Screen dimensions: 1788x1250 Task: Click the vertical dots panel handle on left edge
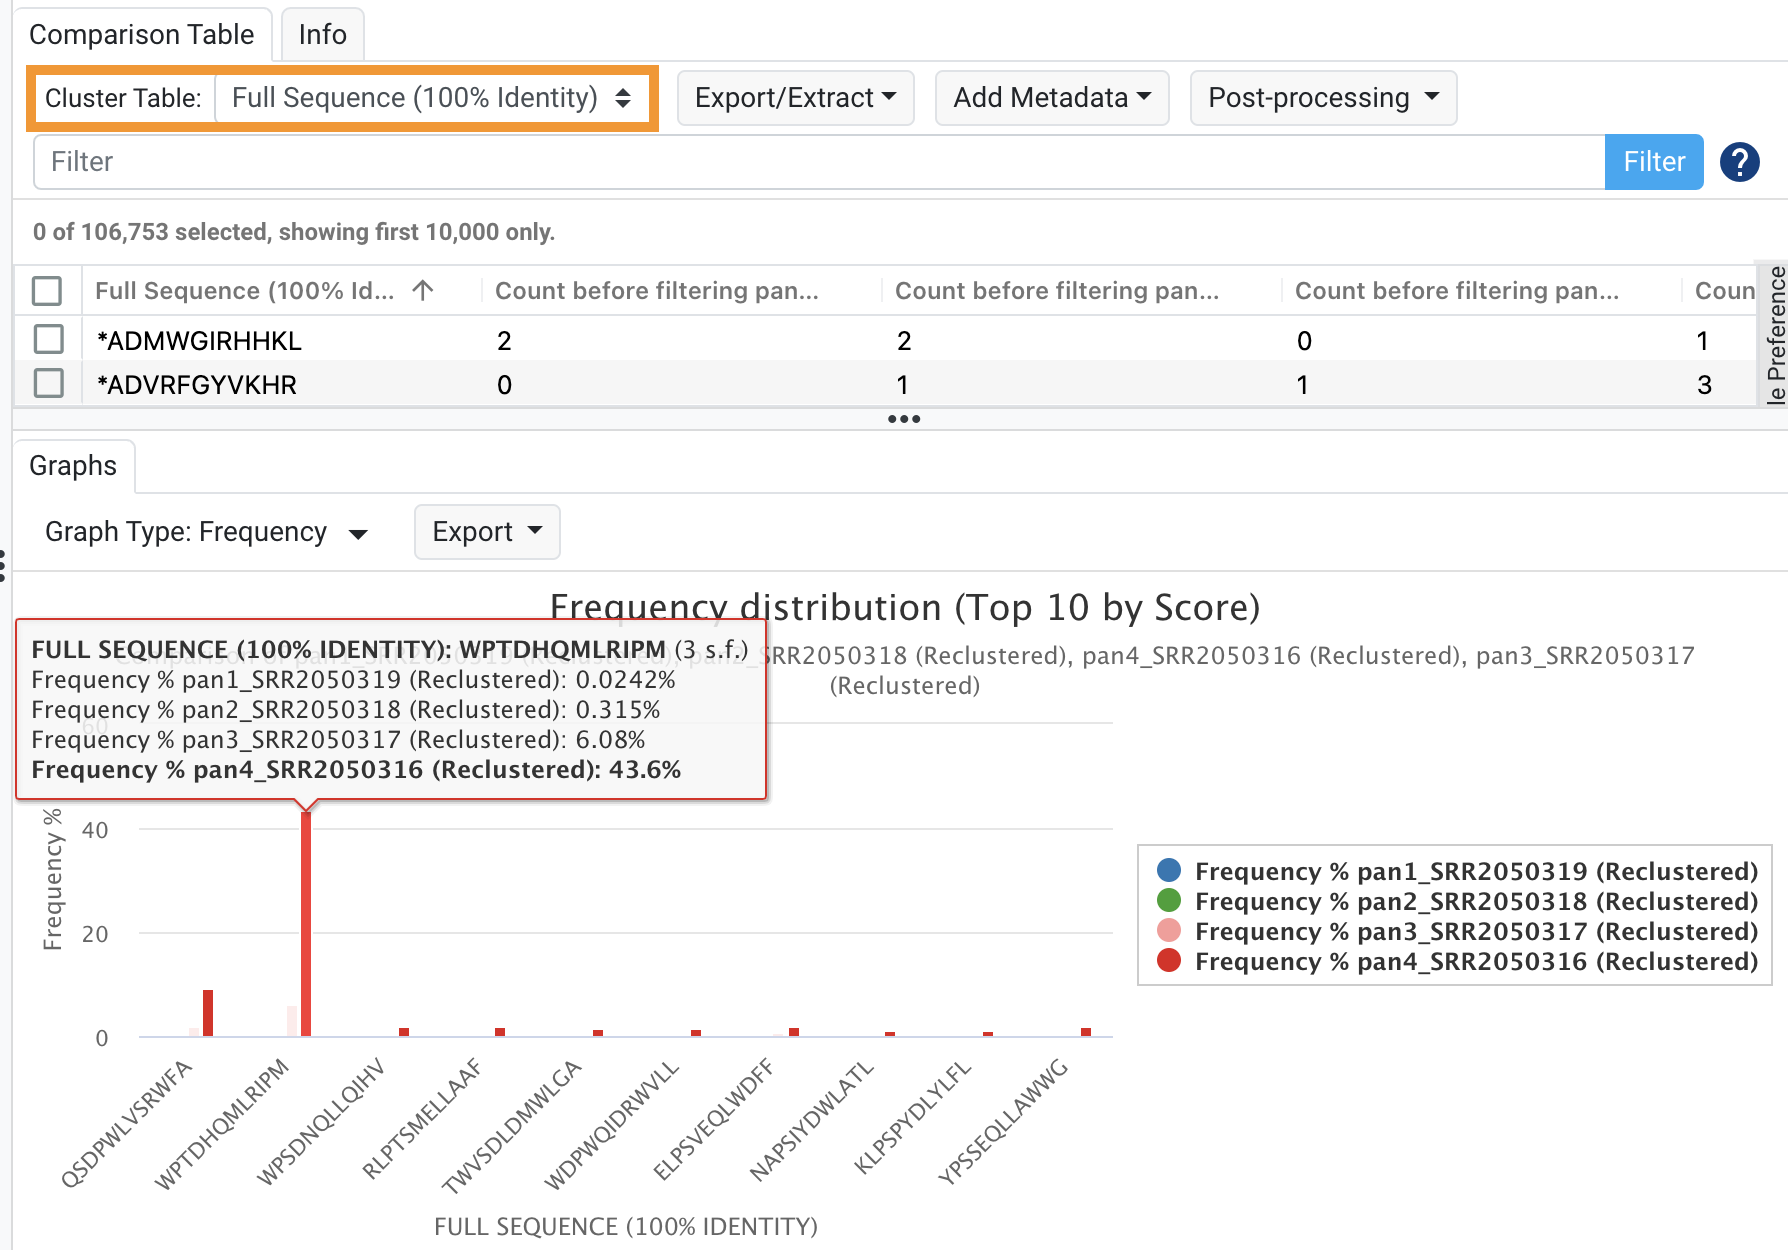tap(4, 565)
